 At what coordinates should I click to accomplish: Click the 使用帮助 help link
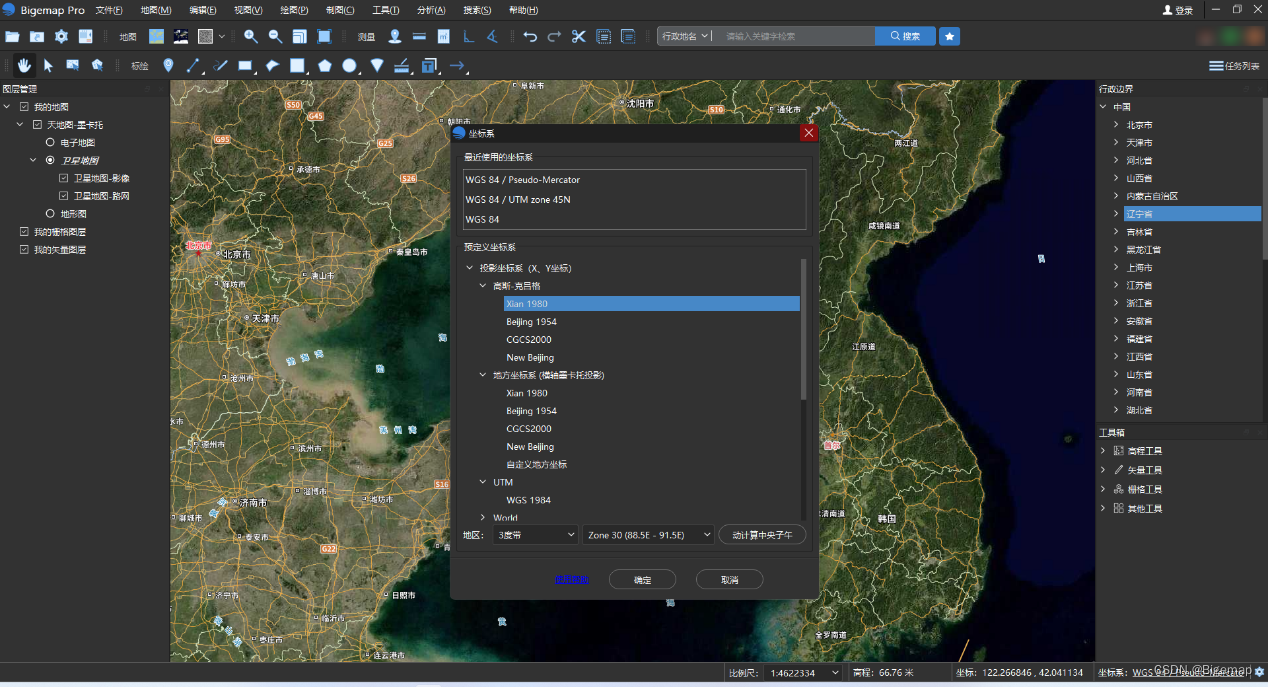pyautogui.click(x=572, y=580)
